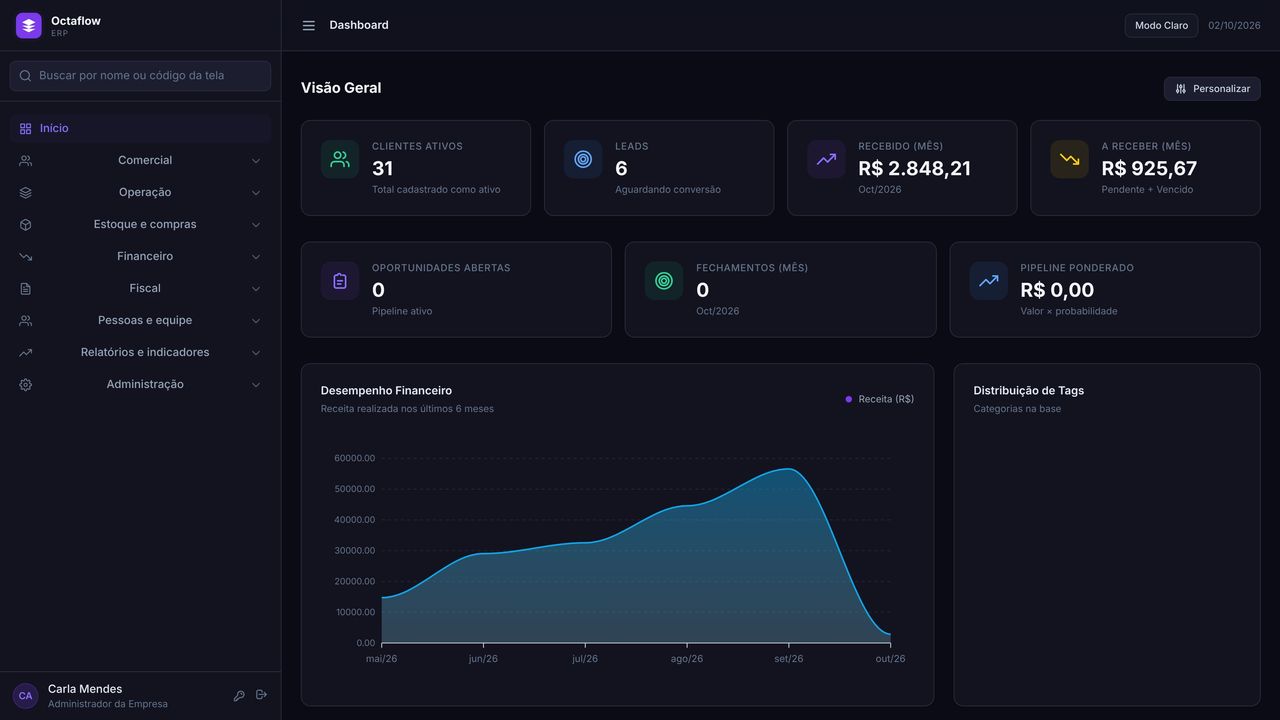Viewport: 1280px width, 720px height.
Task: Click the Clientes Ativos users icon
Action: point(340,160)
